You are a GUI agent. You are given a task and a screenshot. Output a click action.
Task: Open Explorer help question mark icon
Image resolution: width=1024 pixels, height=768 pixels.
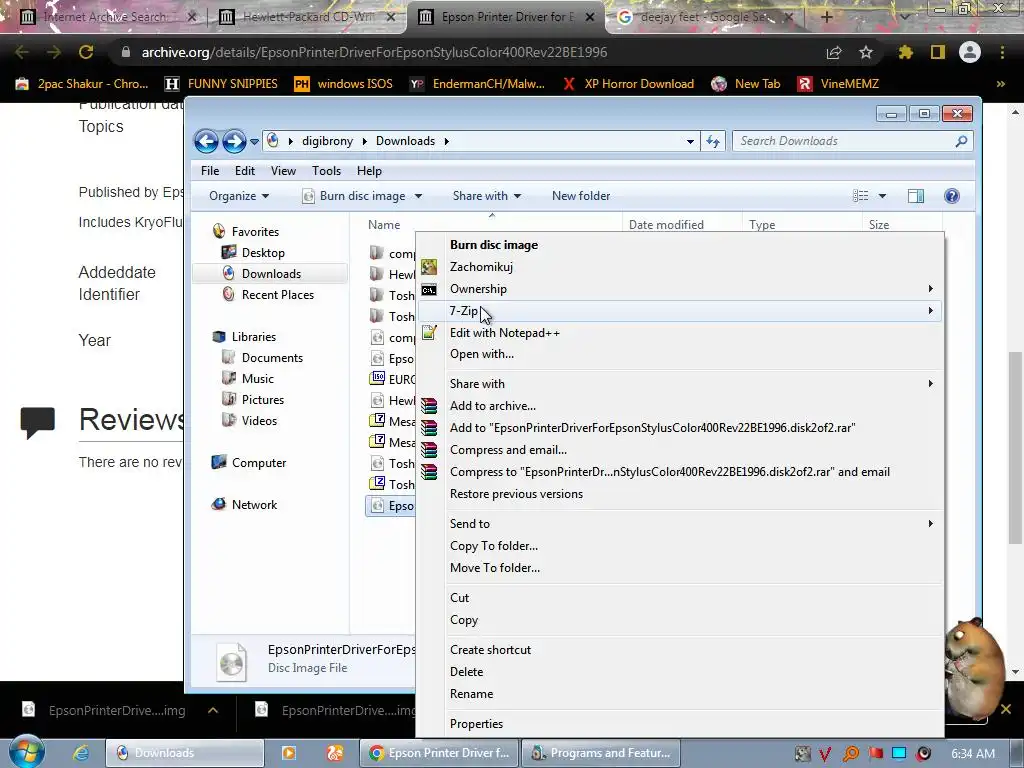click(952, 196)
